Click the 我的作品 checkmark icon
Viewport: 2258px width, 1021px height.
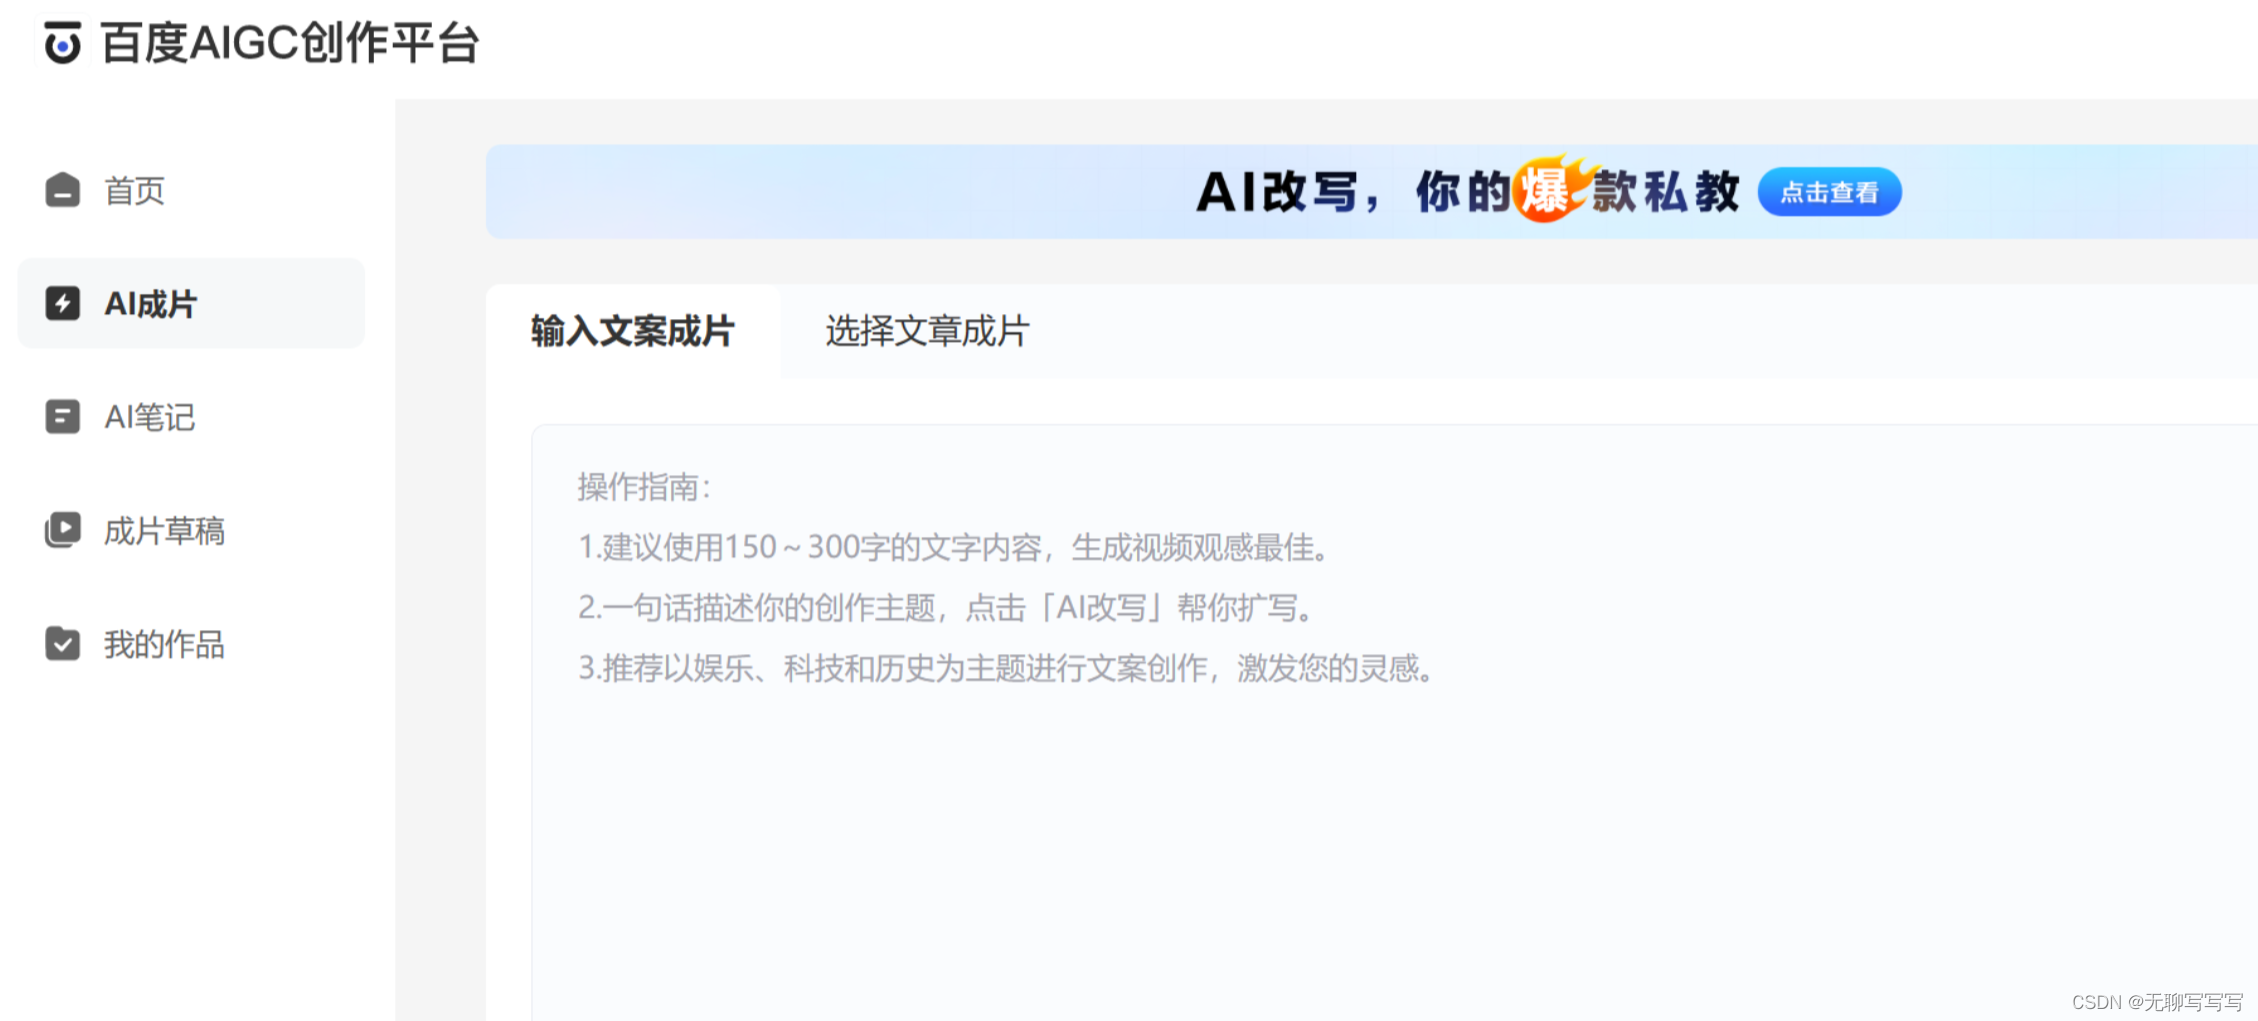62,644
